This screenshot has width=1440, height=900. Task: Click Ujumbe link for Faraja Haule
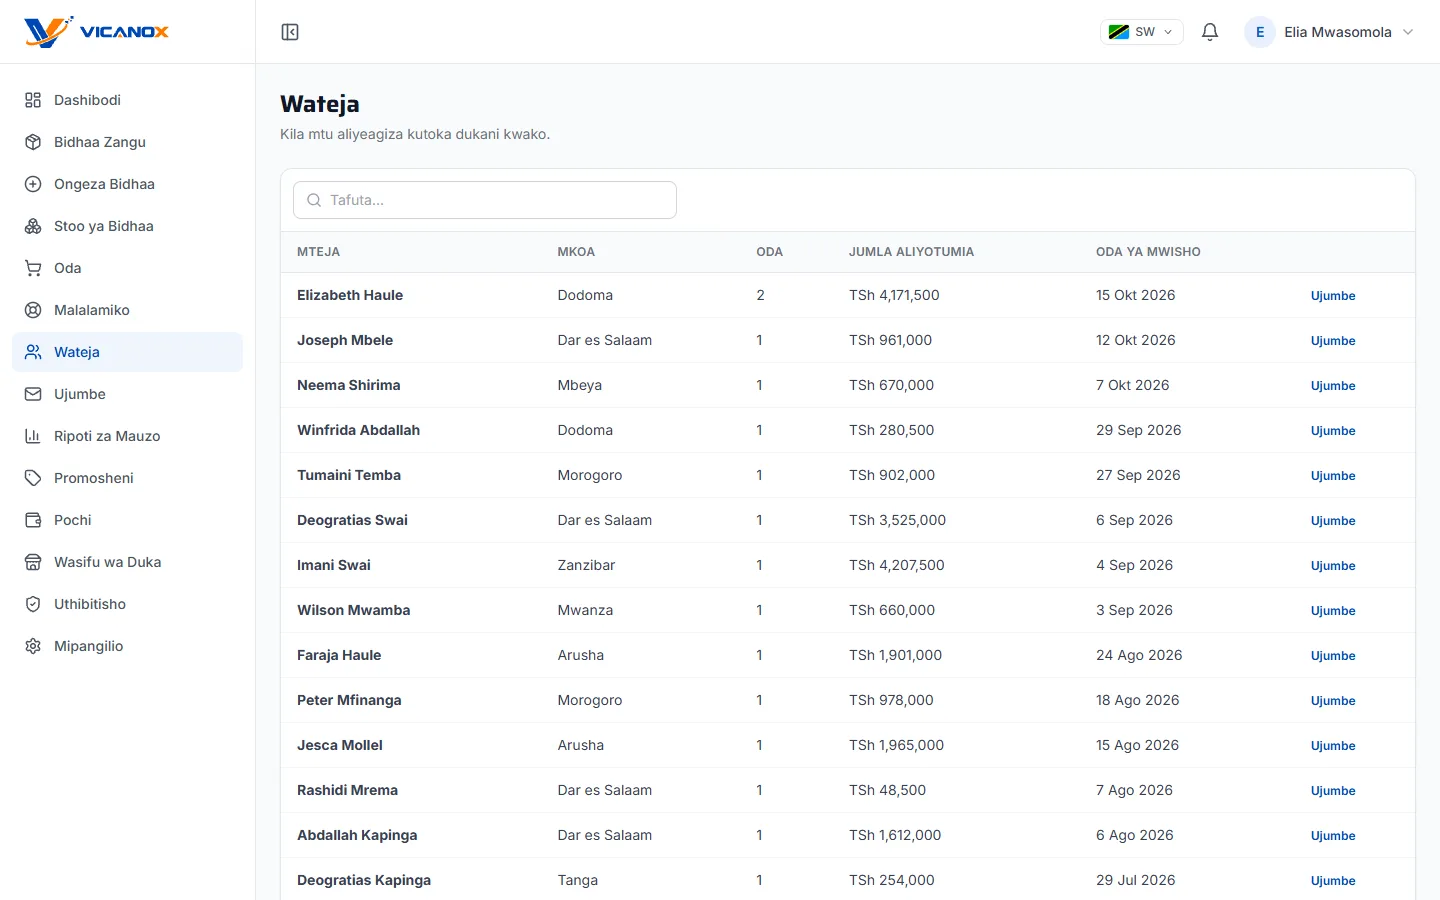click(x=1333, y=656)
